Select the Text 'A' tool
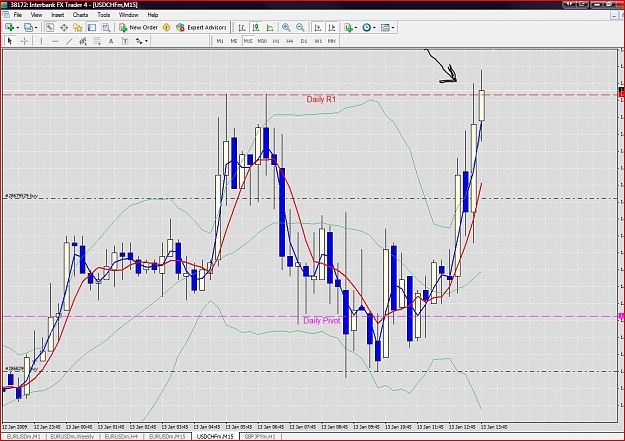The height and width of the screenshot is (441, 625). pyautogui.click(x=111, y=41)
